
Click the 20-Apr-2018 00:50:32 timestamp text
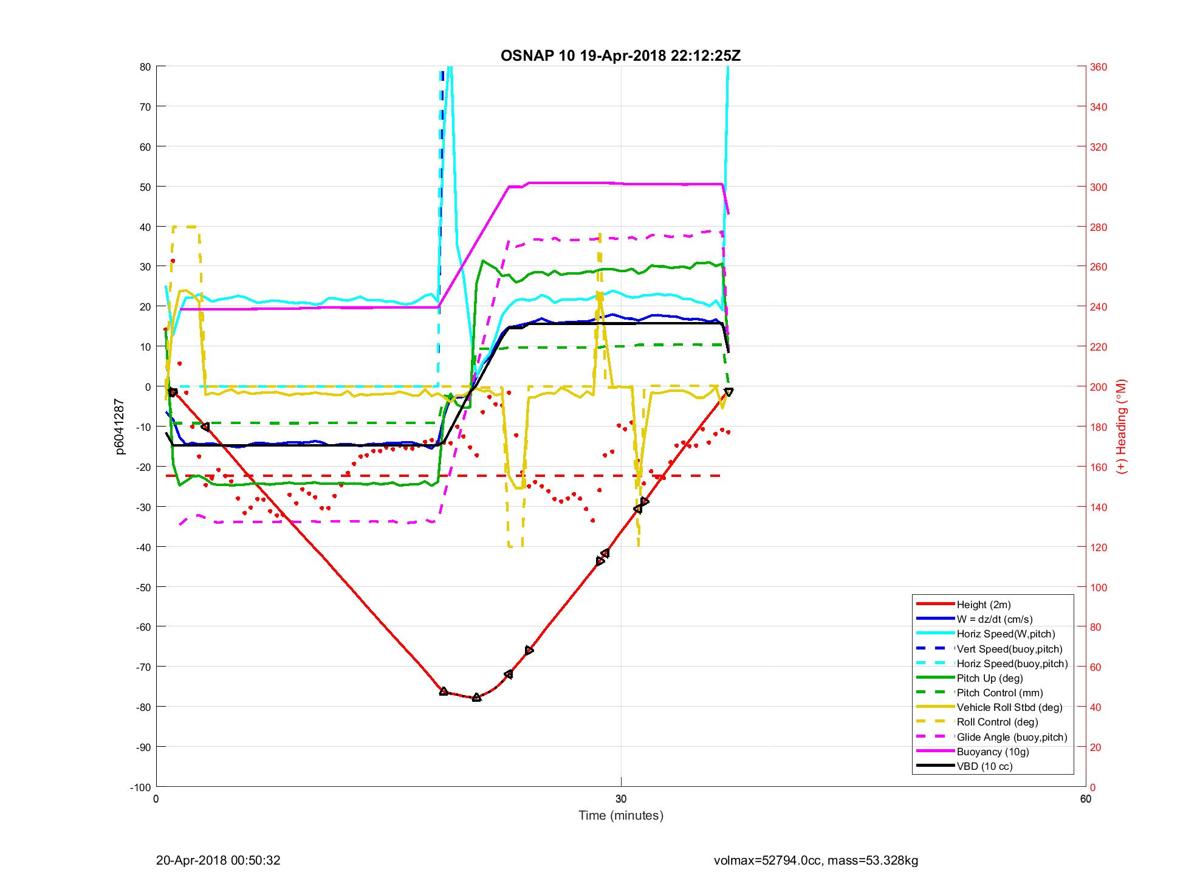(220, 860)
